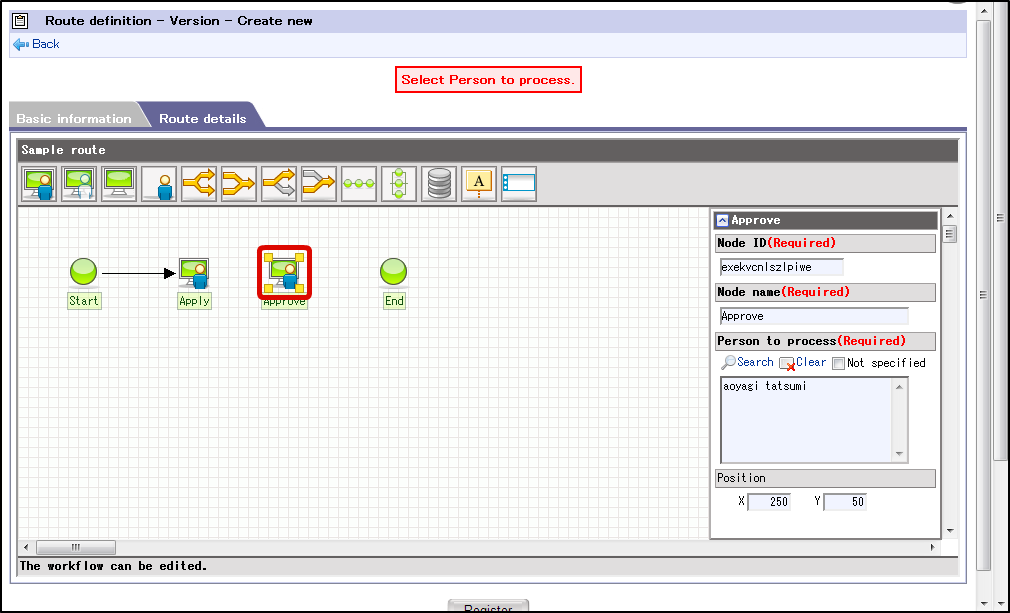The height and width of the screenshot is (613, 1010).
Task: Click the 'The workflow can be edited.' status text
Action: 113,566
